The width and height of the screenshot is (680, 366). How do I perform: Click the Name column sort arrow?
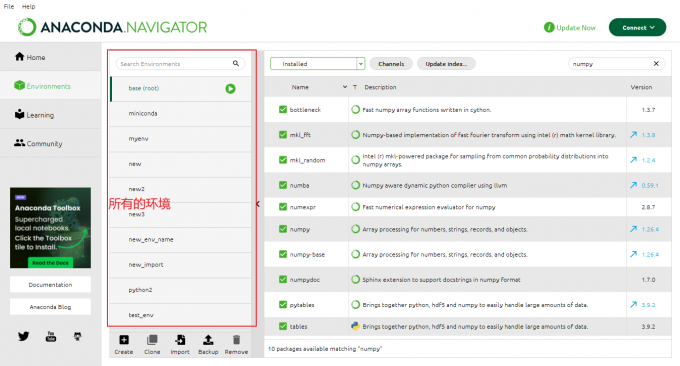345,87
